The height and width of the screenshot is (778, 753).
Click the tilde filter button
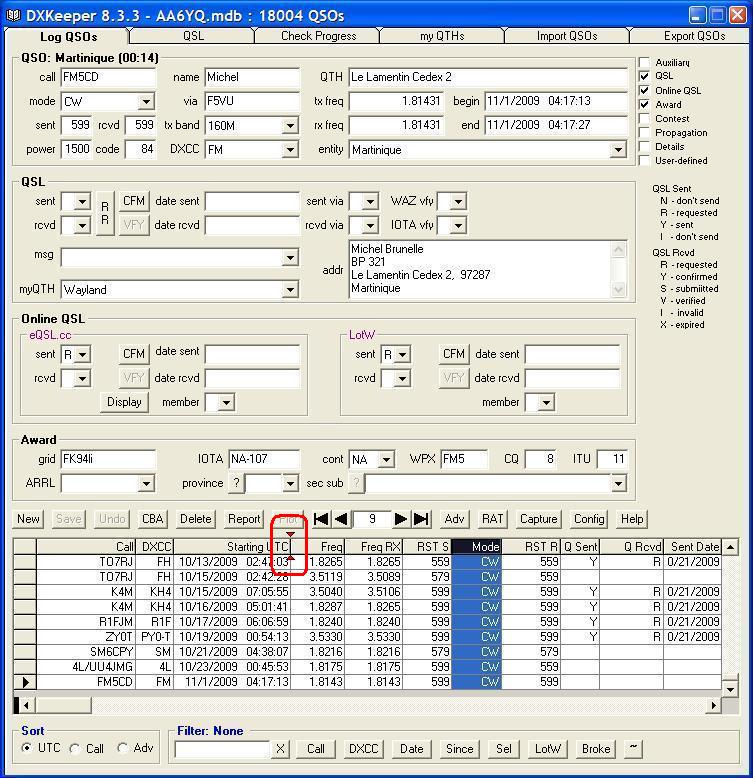(x=633, y=748)
